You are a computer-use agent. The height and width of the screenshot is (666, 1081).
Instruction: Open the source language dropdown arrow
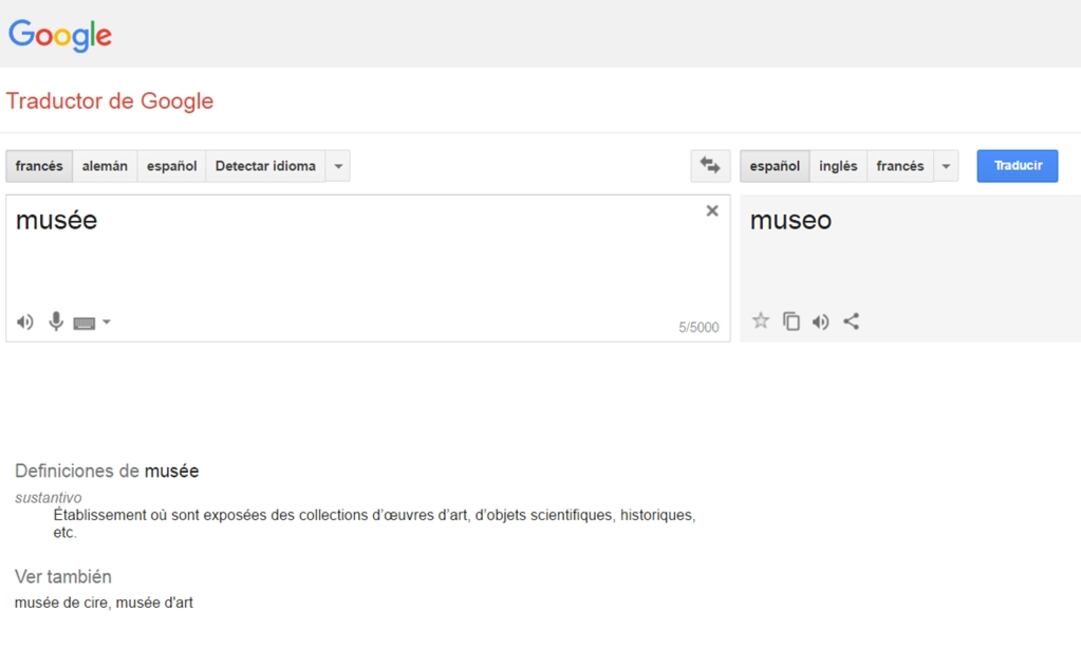pos(338,166)
